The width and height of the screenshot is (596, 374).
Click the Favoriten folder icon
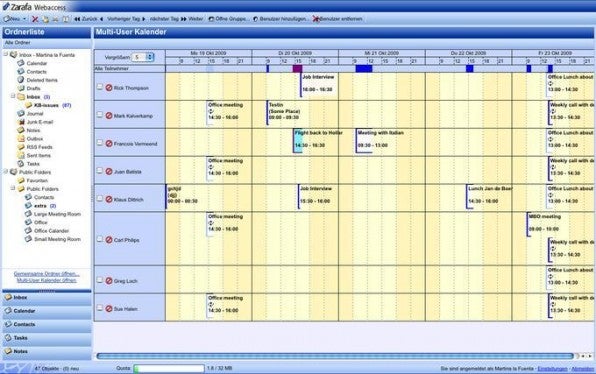click(21, 180)
